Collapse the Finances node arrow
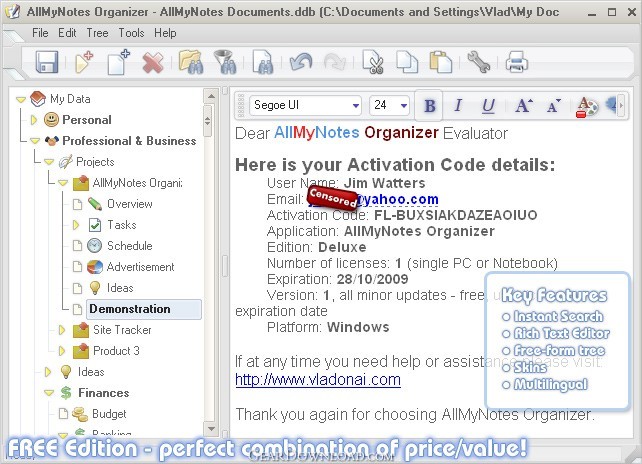This screenshot has height=464, width=642. coord(49,393)
